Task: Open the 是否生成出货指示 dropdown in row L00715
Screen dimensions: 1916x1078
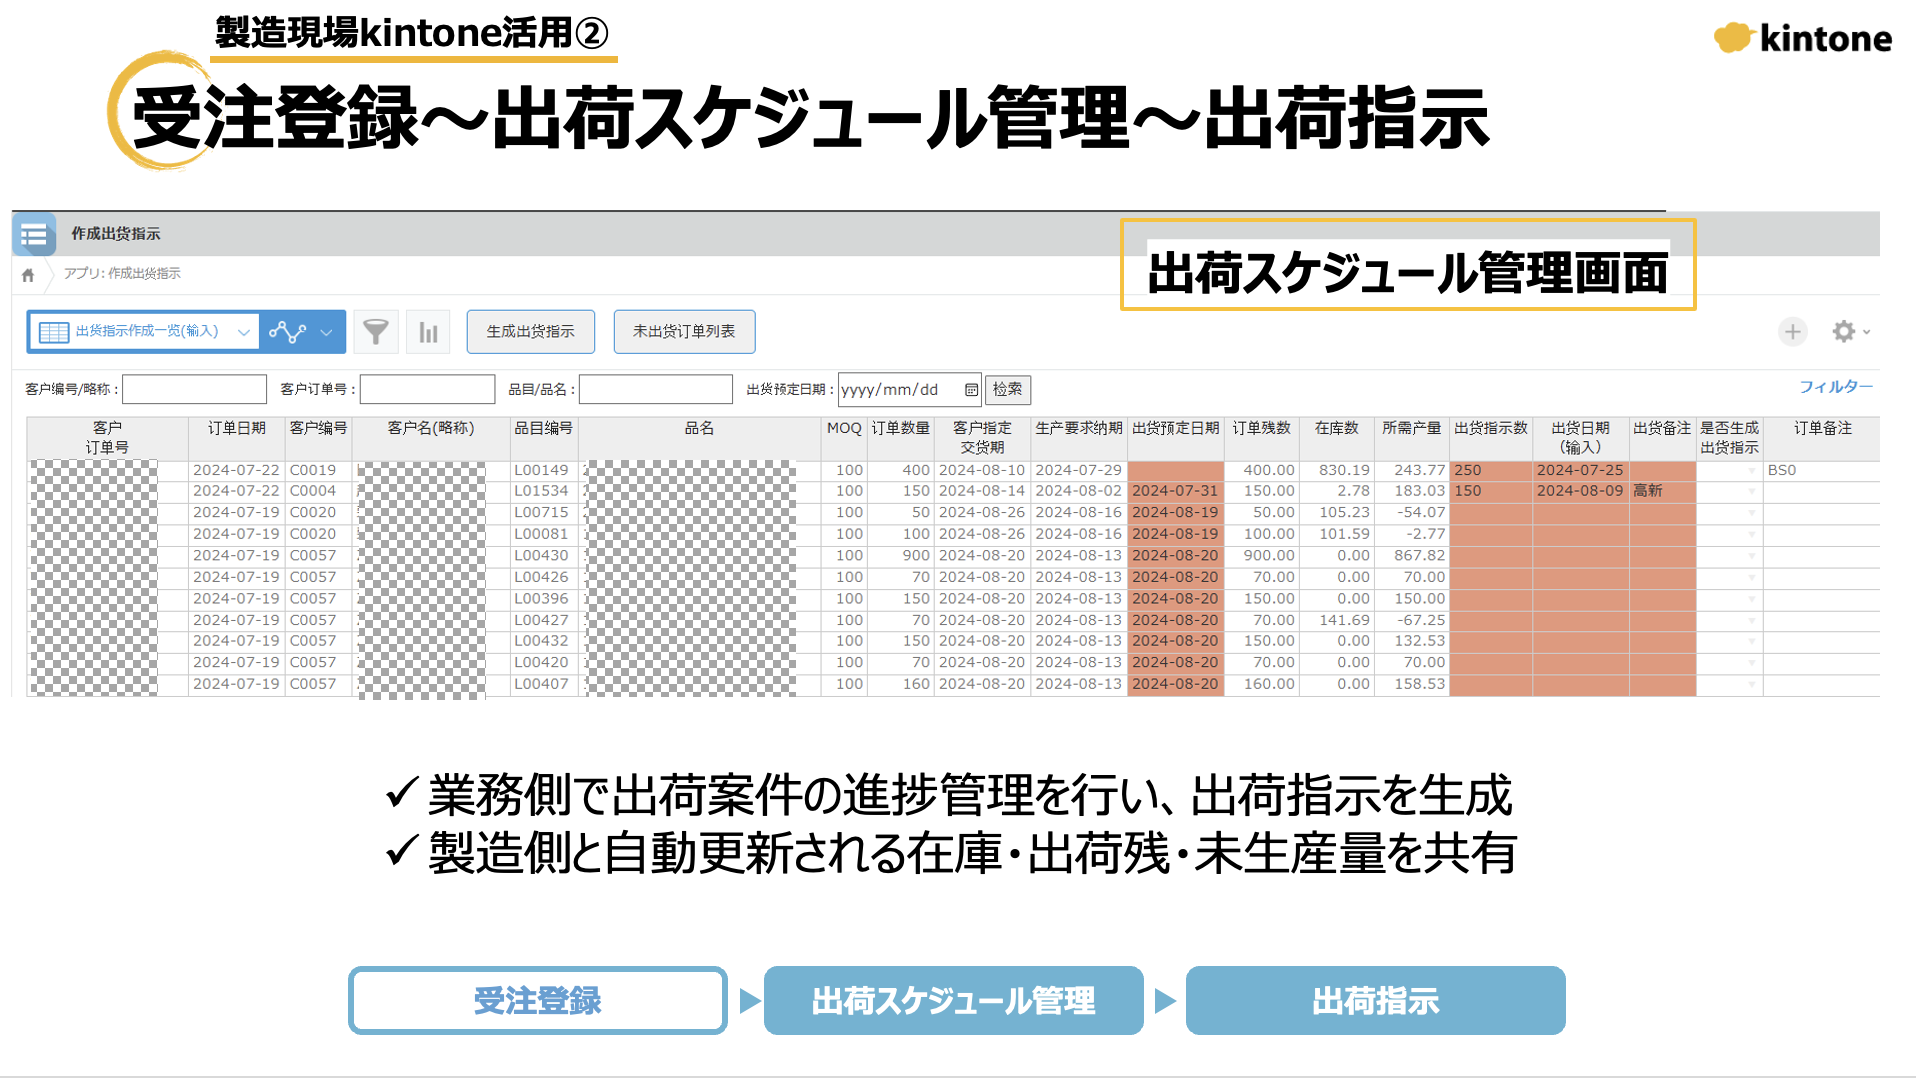Action: (1751, 513)
